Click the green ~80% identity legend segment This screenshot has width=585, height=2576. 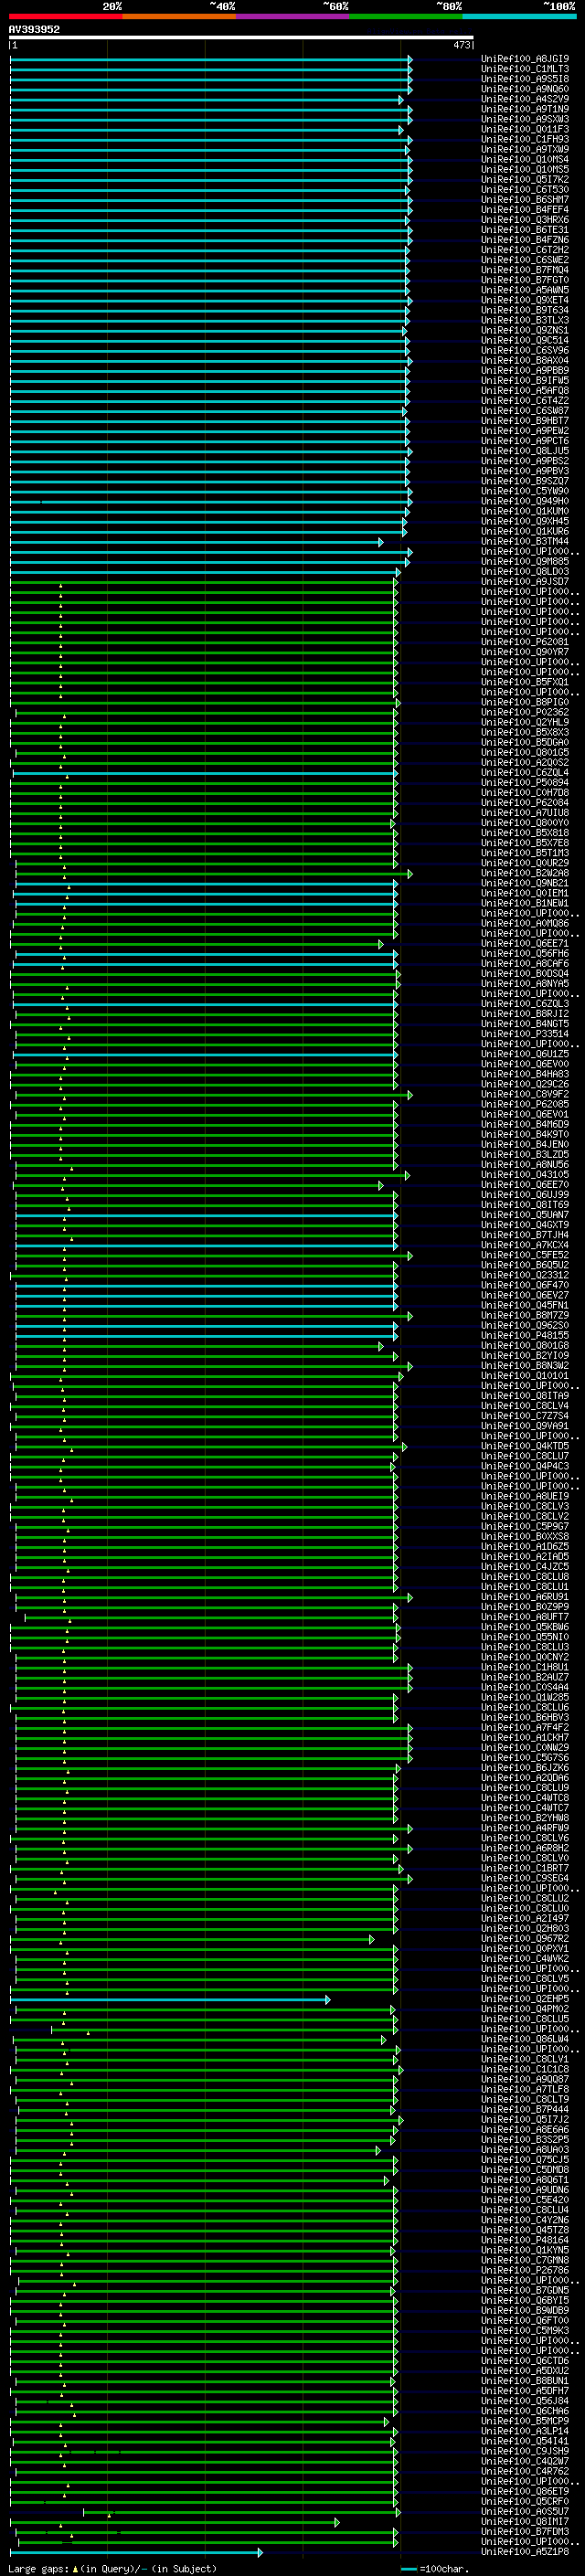click(405, 16)
